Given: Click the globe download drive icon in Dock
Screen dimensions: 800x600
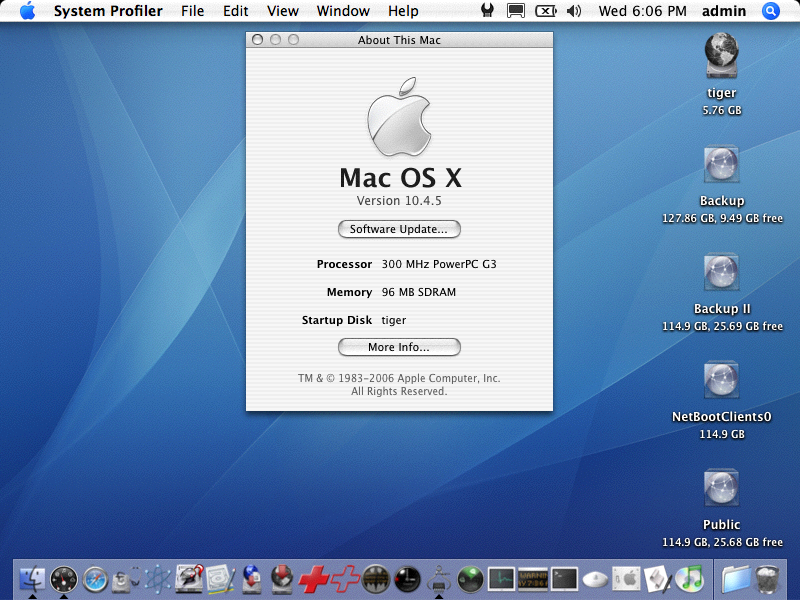Looking at the screenshot, I should [252, 580].
